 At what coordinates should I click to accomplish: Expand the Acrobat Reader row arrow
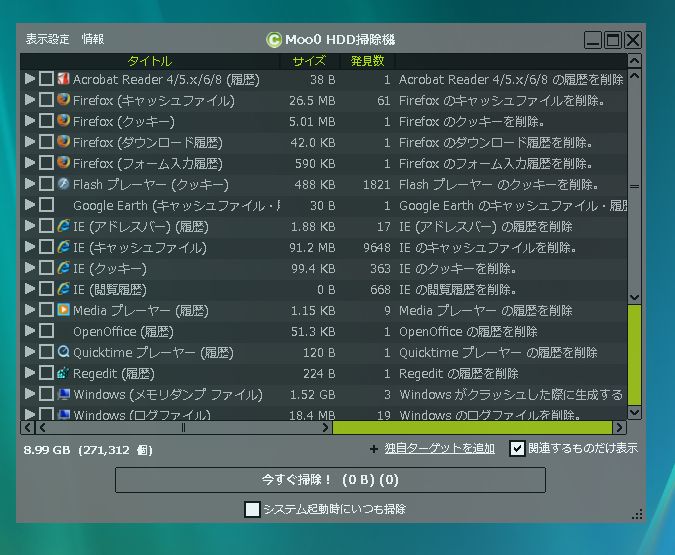click(30, 79)
